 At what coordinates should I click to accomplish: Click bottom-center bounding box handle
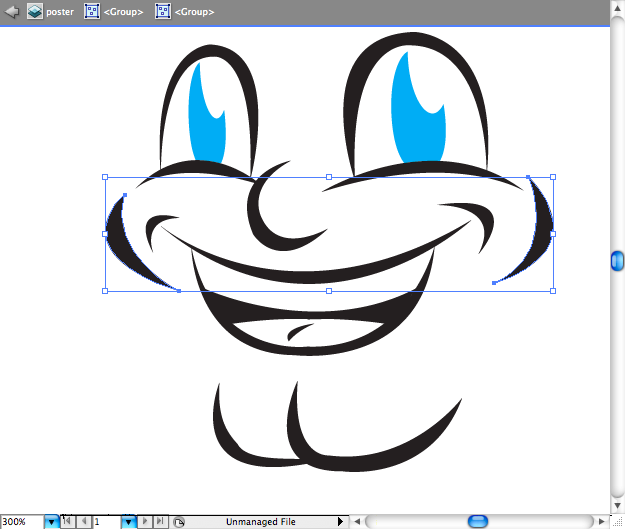coord(329,291)
